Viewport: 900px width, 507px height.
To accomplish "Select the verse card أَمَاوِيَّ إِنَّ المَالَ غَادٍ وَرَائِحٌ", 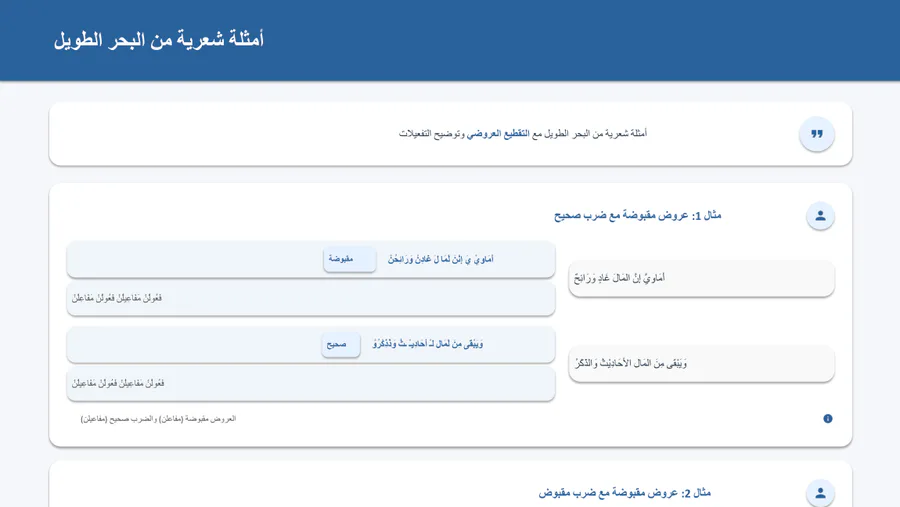I will tap(701, 278).
